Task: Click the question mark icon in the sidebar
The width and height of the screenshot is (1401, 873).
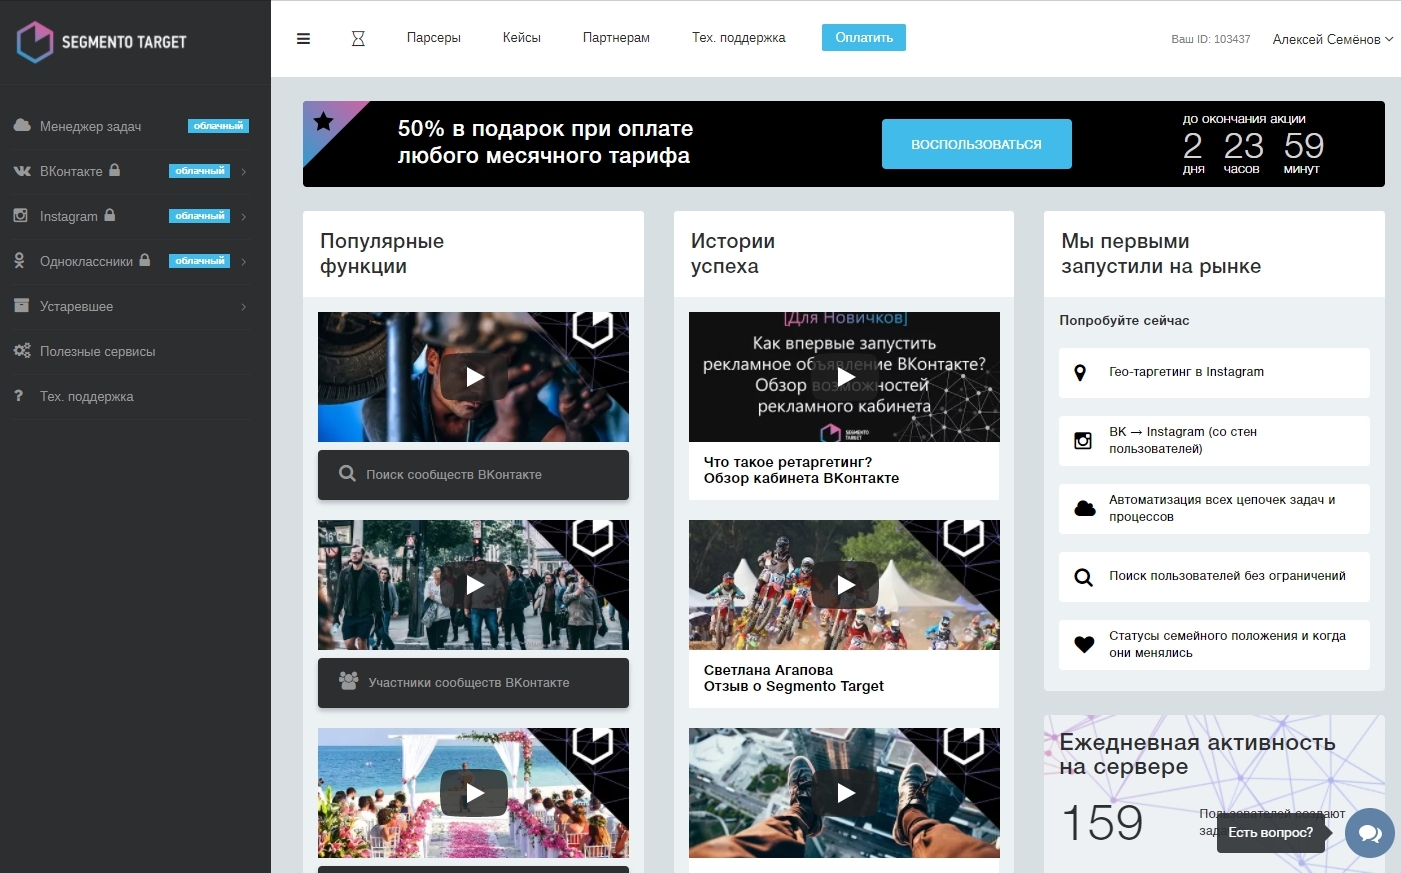Action: pos(18,395)
